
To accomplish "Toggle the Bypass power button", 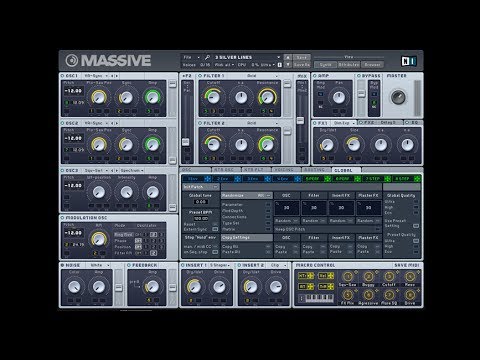I will (359, 76).
